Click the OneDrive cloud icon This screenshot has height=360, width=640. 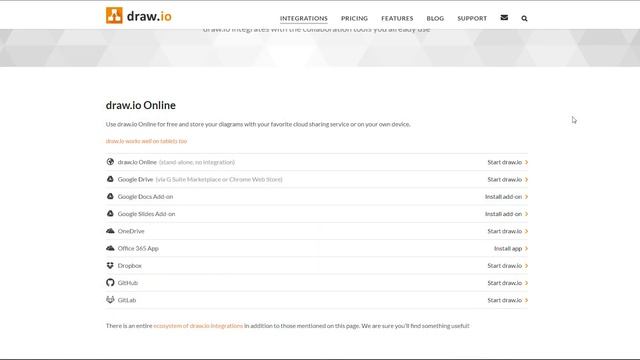click(x=110, y=231)
